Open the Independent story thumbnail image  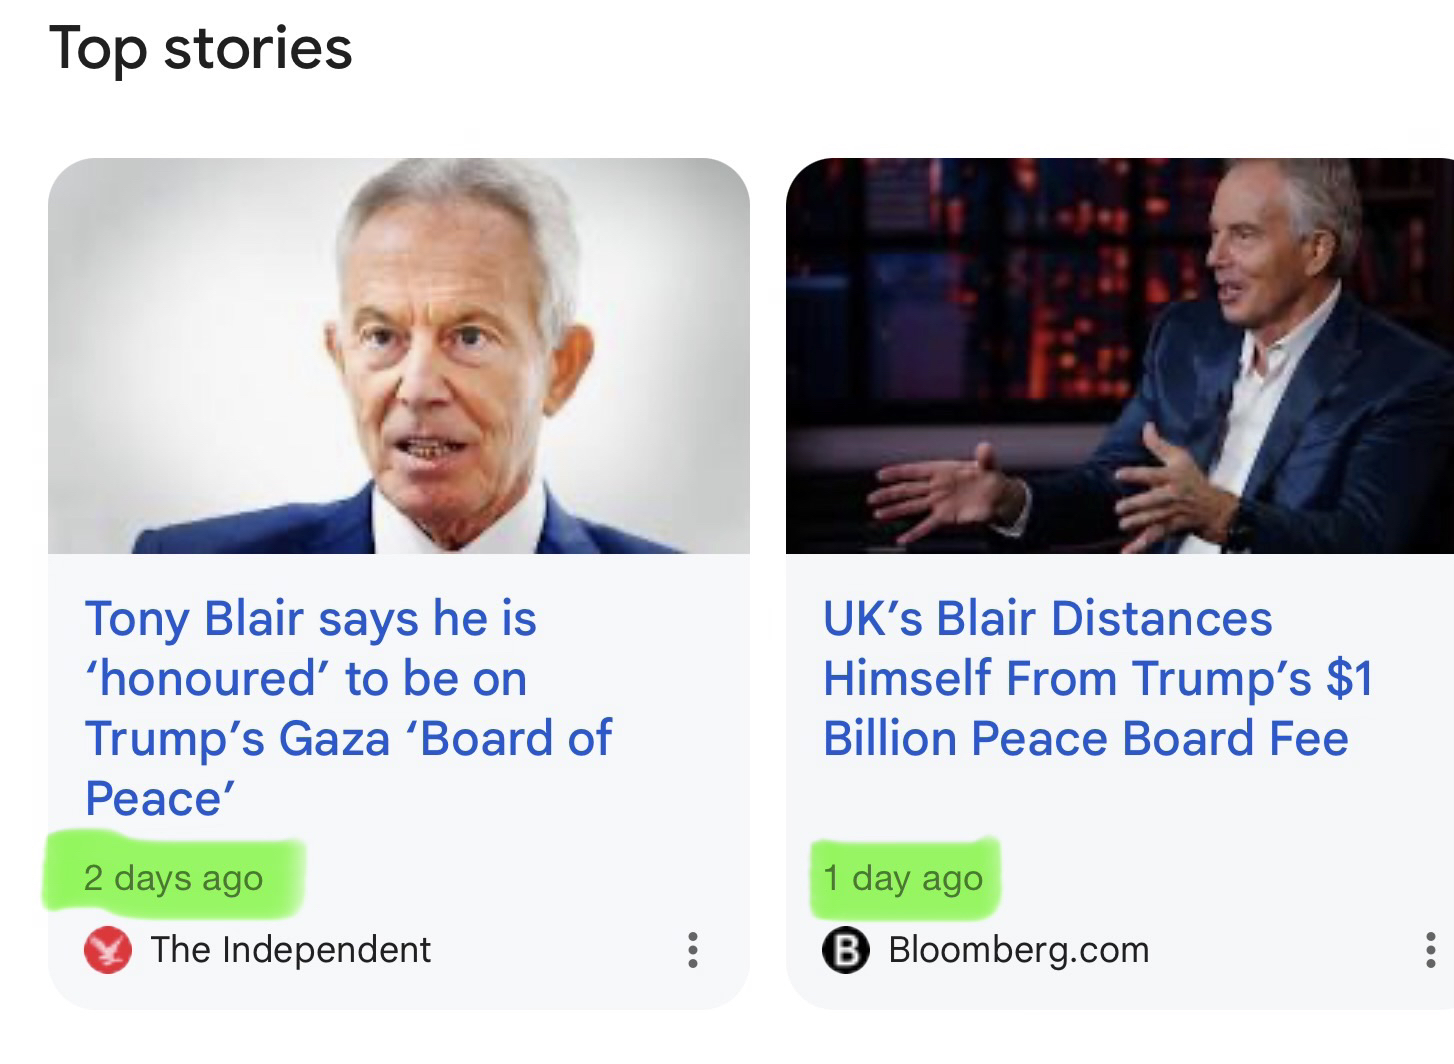coord(398,355)
